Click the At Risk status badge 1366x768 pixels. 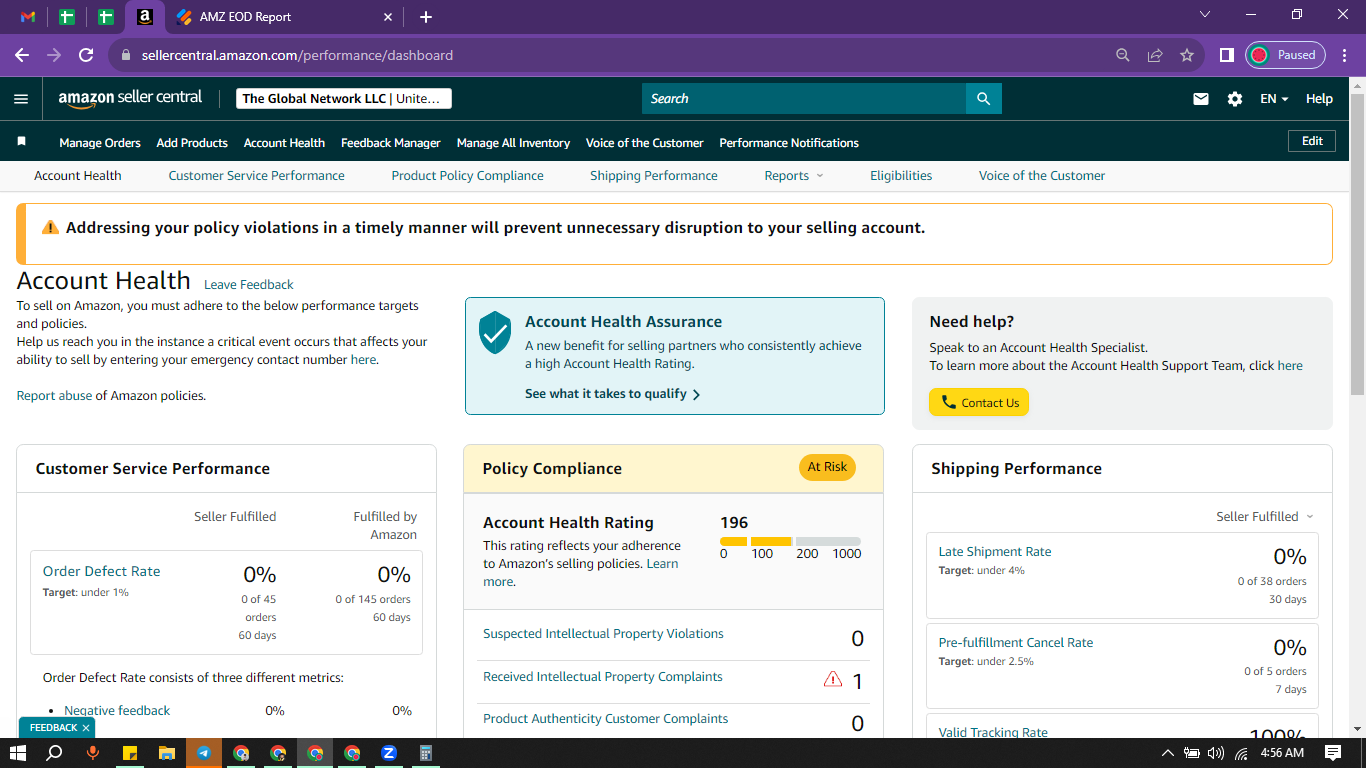tap(827, 467)
